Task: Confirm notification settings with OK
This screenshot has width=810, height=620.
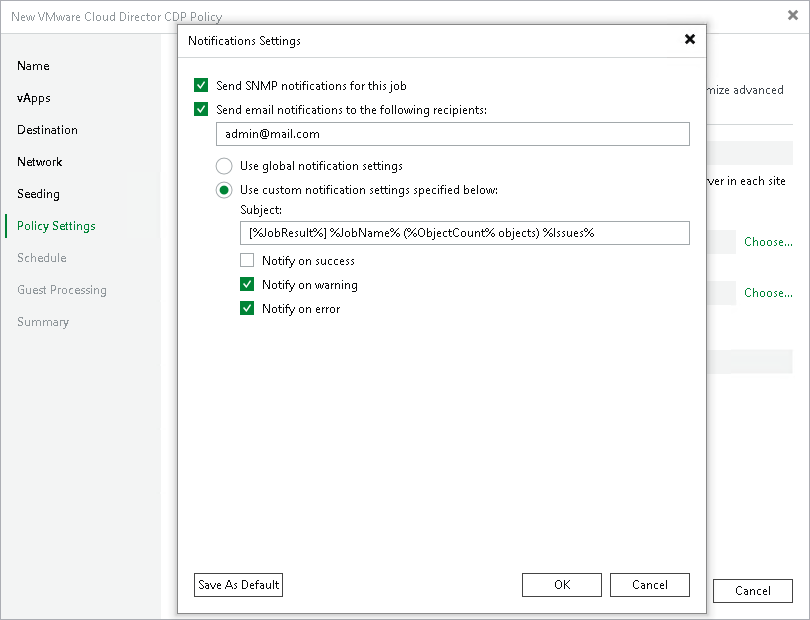Action: (x=562, y=585)
